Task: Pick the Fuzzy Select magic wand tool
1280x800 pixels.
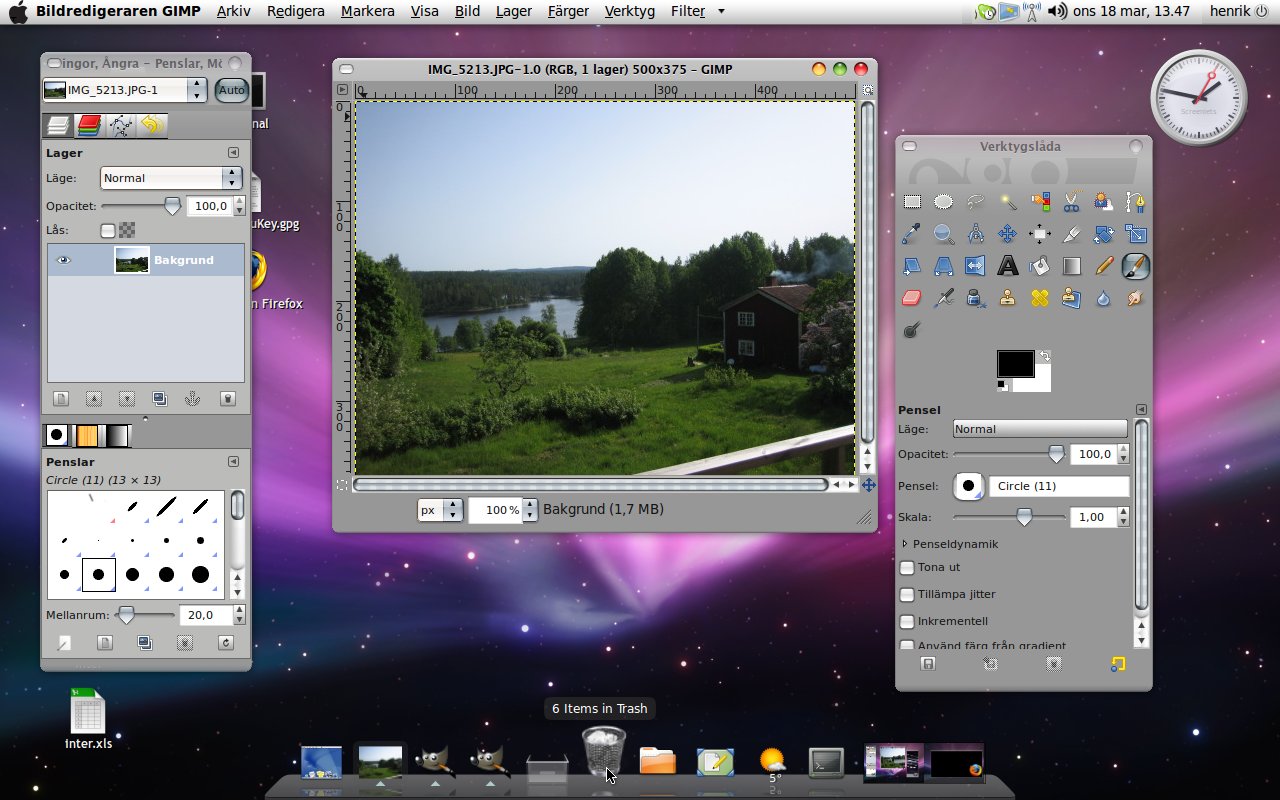Action: pos(1007,202)
